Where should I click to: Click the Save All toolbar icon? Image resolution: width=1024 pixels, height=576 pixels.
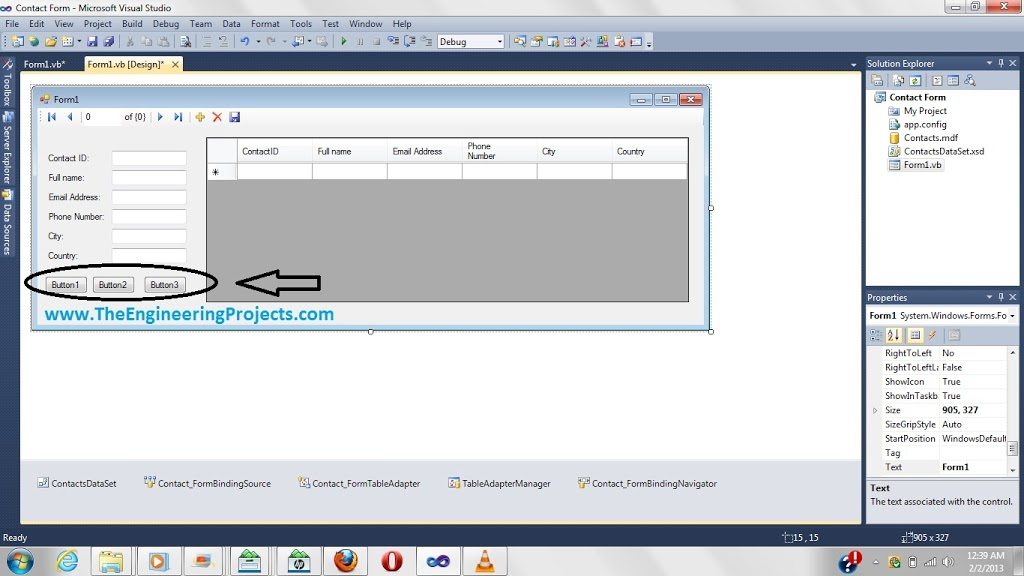coord(111,41)
